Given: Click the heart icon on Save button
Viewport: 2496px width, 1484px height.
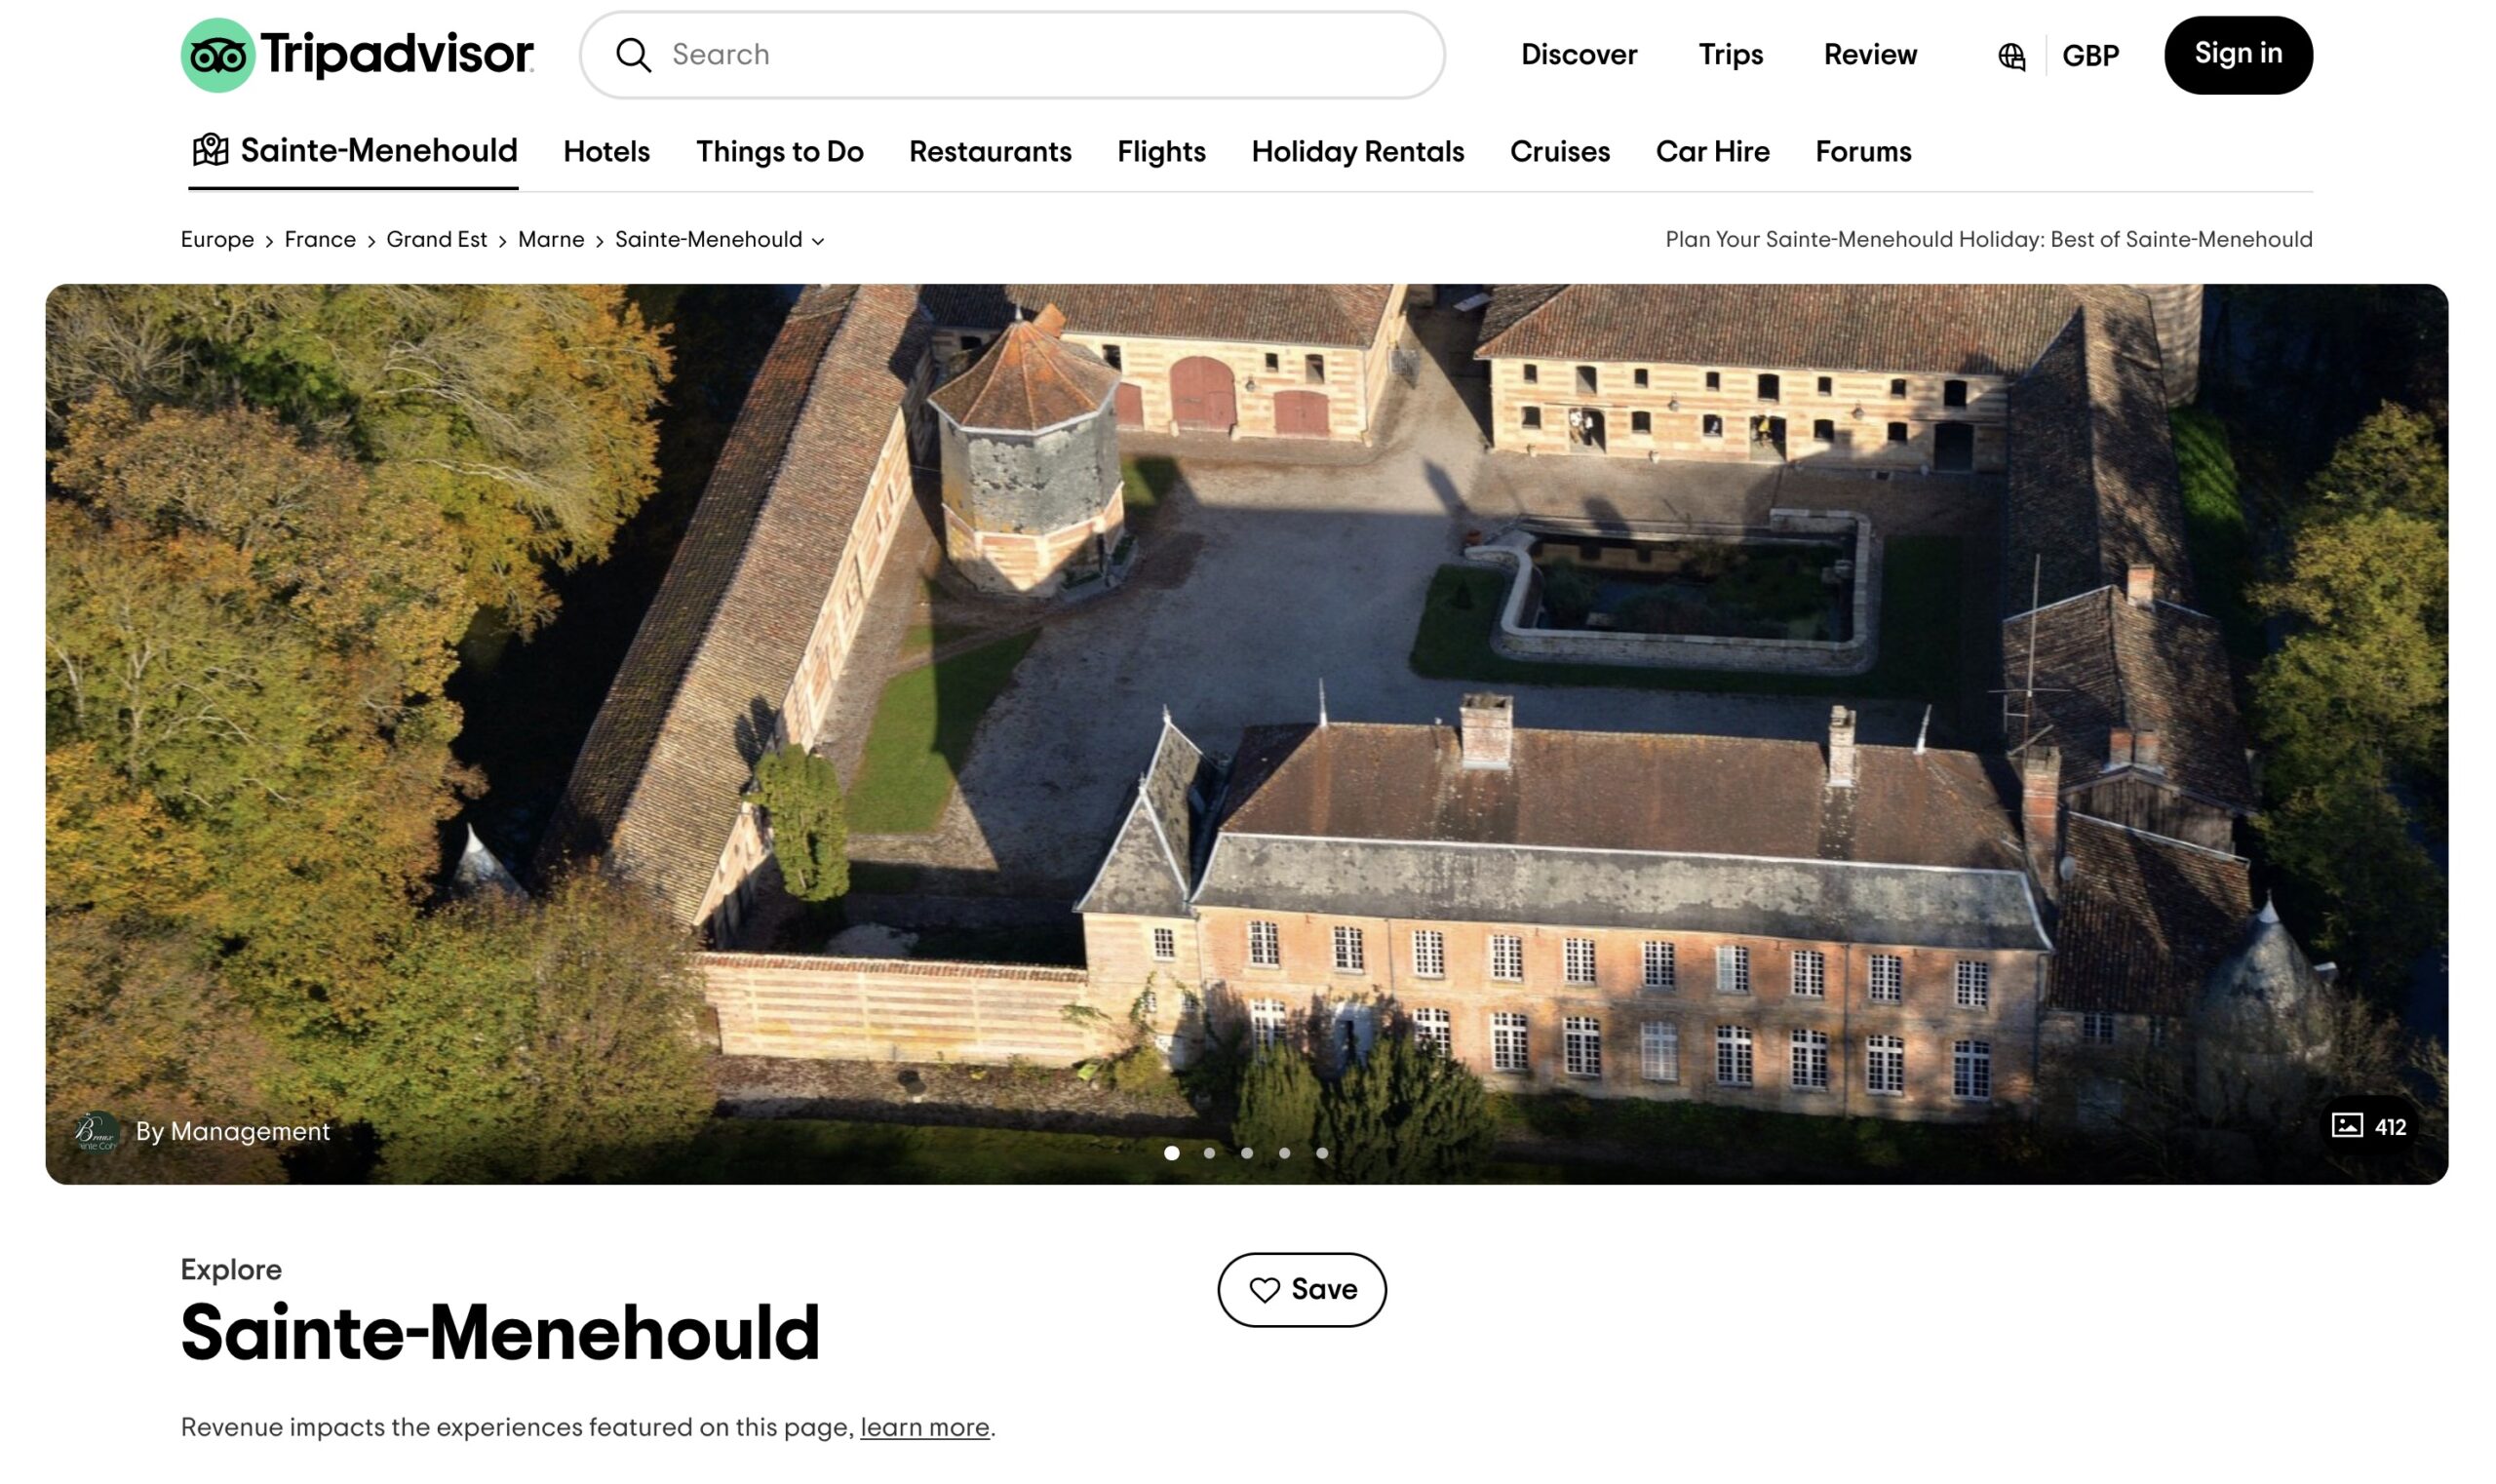Looking at the screenshot, I should click(1264, 1290).
